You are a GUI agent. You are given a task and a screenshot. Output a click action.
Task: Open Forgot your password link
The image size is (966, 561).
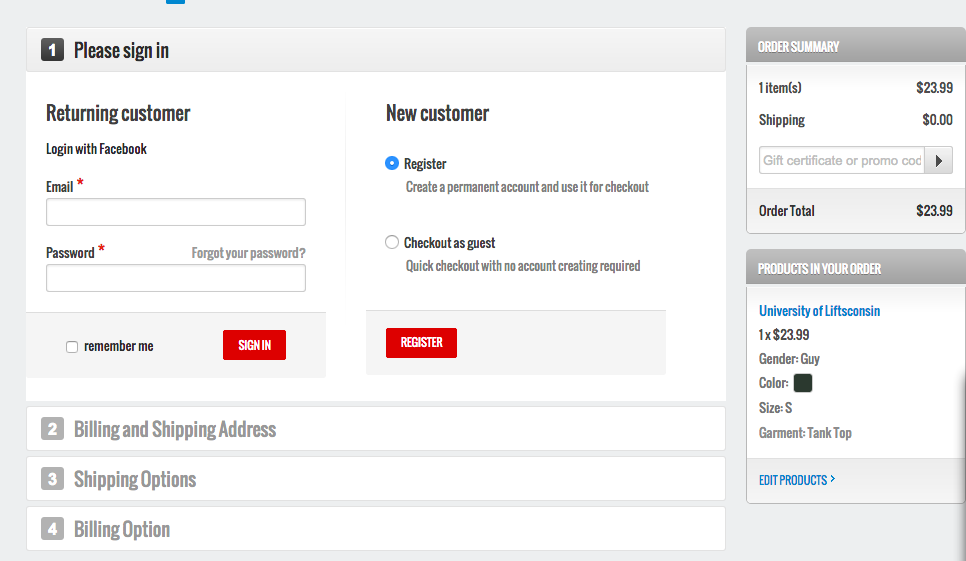pyautogui.click(x=248, y=253)
